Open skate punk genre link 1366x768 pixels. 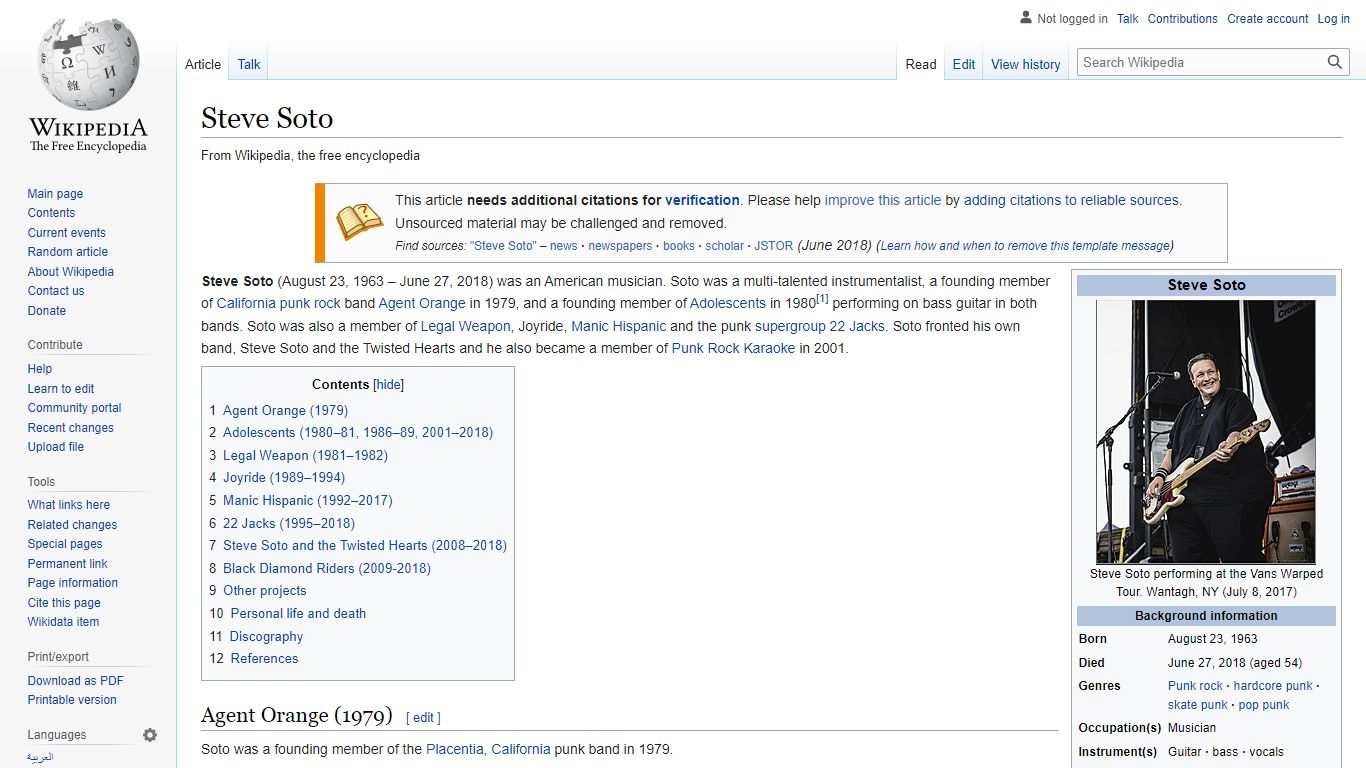pos(1197,705)
